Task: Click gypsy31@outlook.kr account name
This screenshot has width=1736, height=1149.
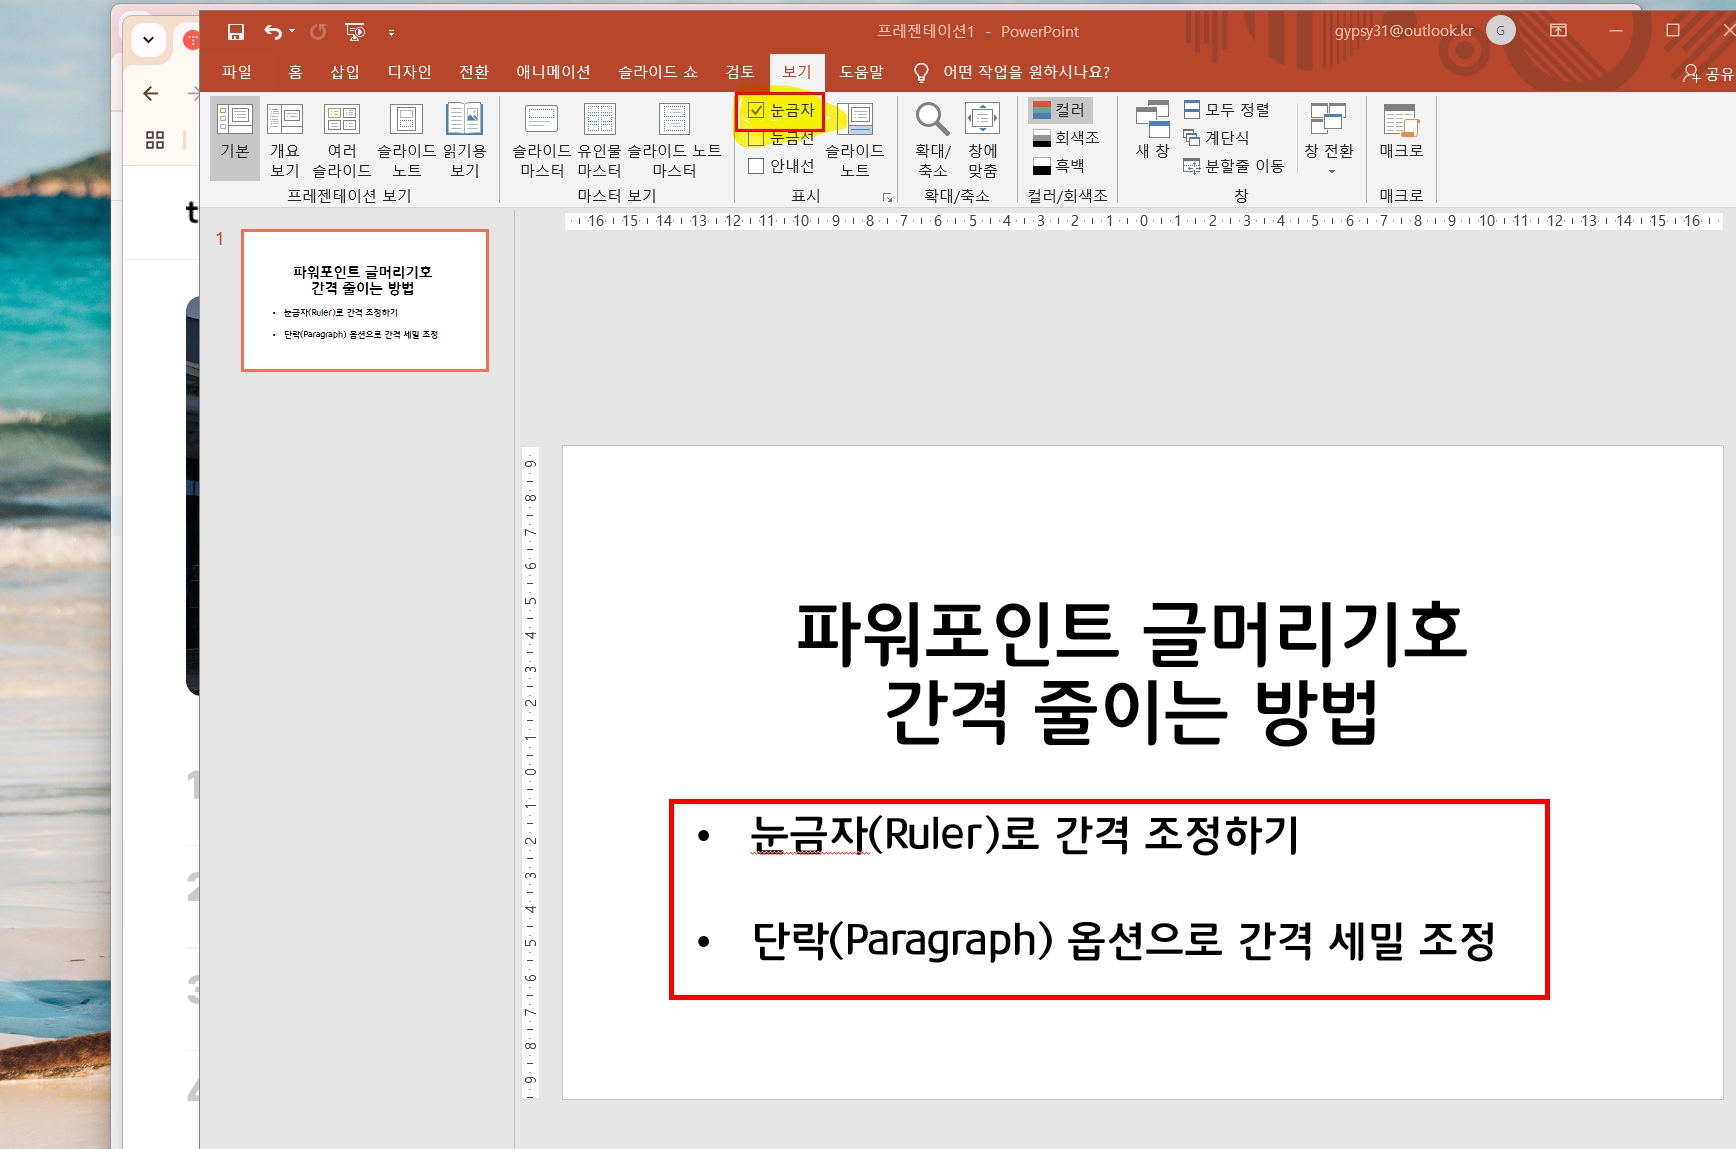Action: click(1403, 31)
